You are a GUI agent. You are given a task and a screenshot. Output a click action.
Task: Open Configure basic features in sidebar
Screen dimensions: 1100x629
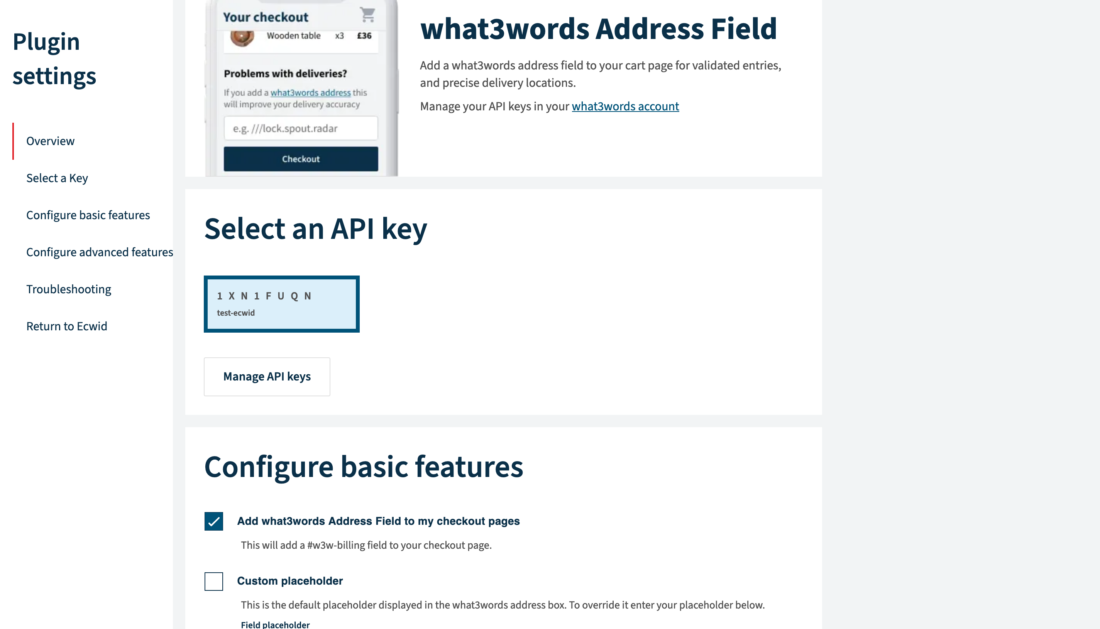coord(88,215)
